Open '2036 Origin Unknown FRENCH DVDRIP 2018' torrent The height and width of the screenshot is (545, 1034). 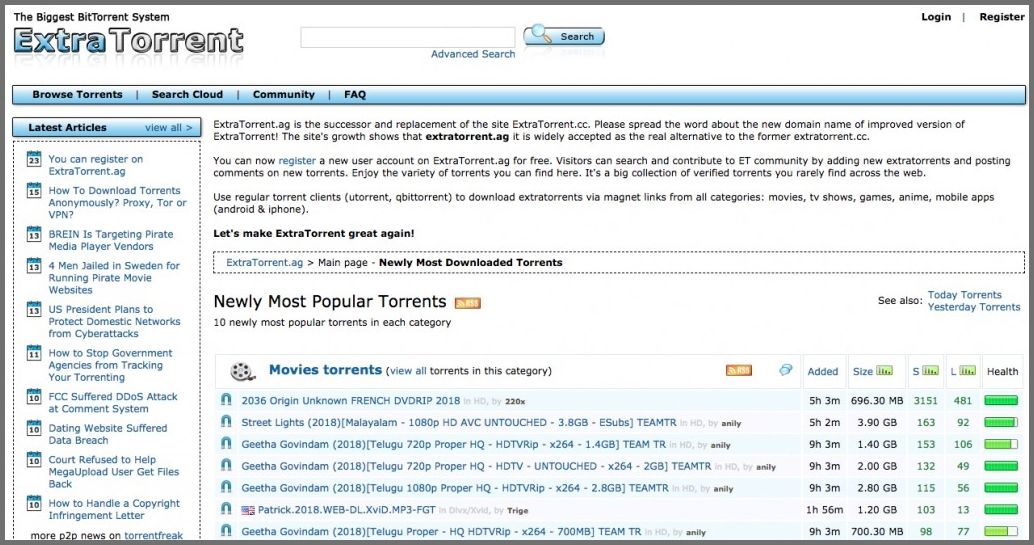[351, 401]
